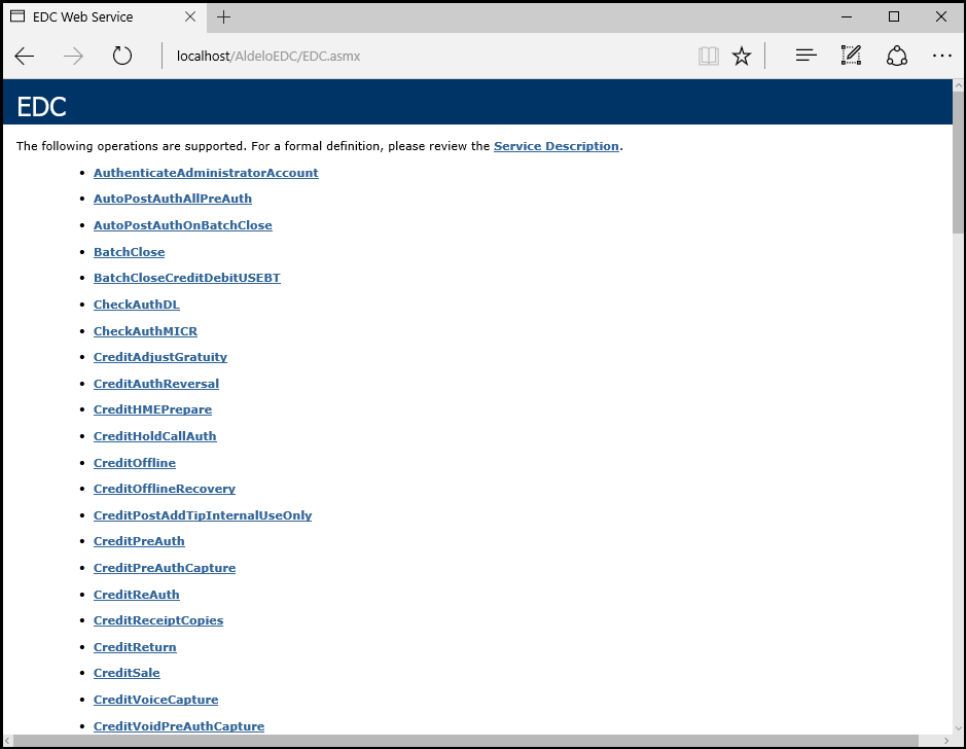
Task: Click the scroll right arrow on horizontal scrollbar
Action: click(x=946, y=740)
